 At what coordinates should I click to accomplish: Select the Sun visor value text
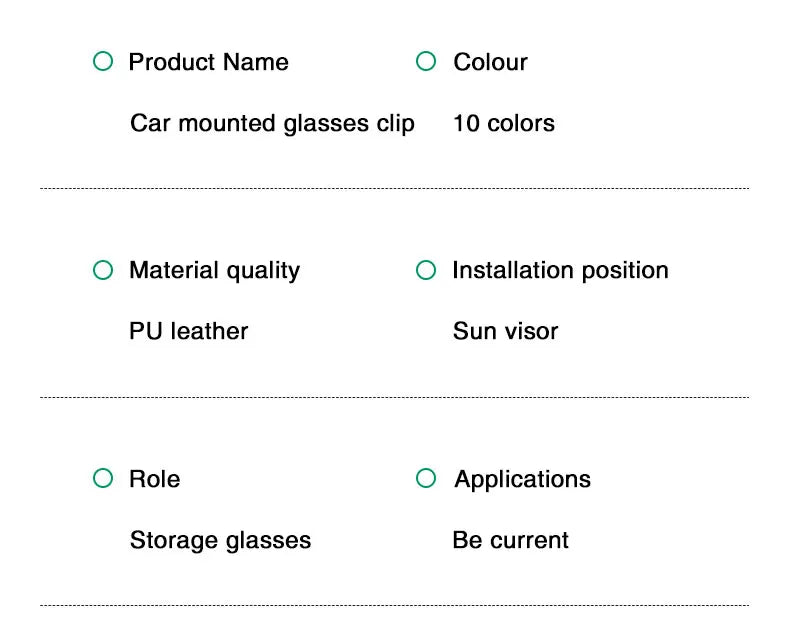coord(505,331)
